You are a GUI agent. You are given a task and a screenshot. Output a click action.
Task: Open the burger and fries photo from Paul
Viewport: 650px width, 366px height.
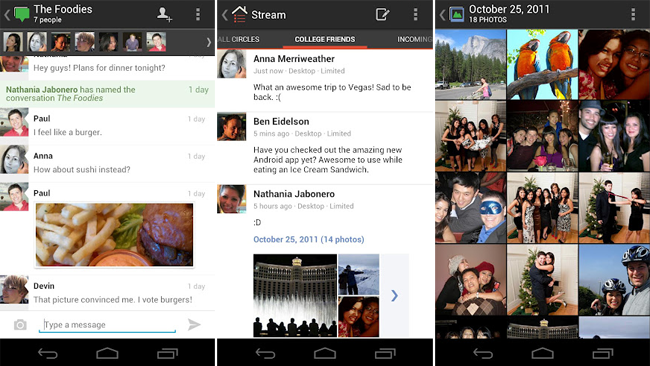(114, 235)
